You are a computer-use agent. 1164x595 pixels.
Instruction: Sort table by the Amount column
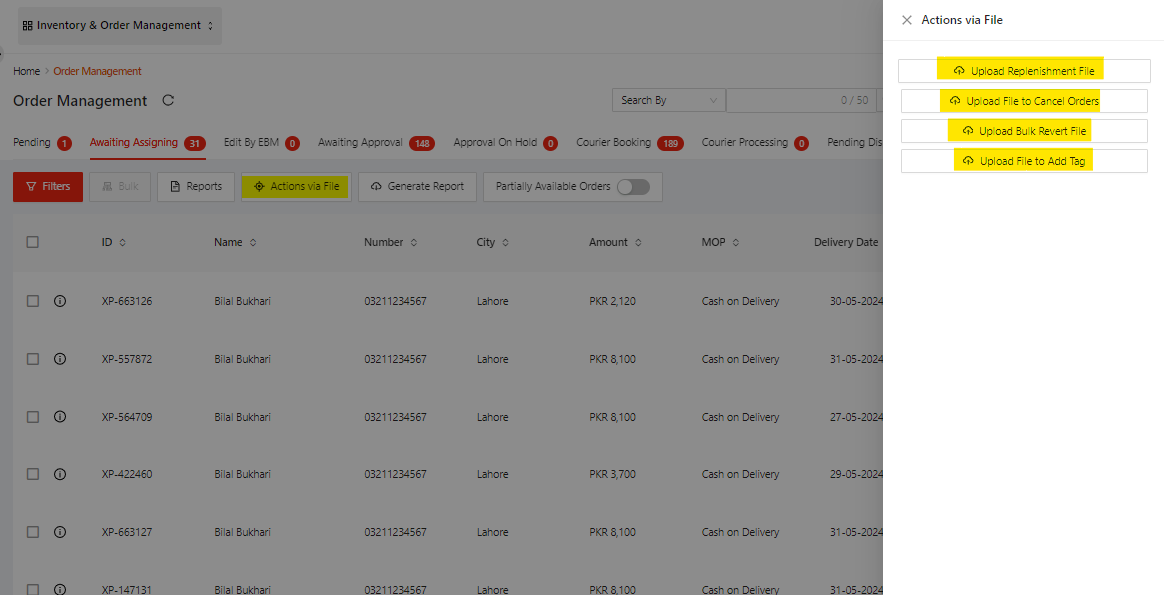click(614, 242)
